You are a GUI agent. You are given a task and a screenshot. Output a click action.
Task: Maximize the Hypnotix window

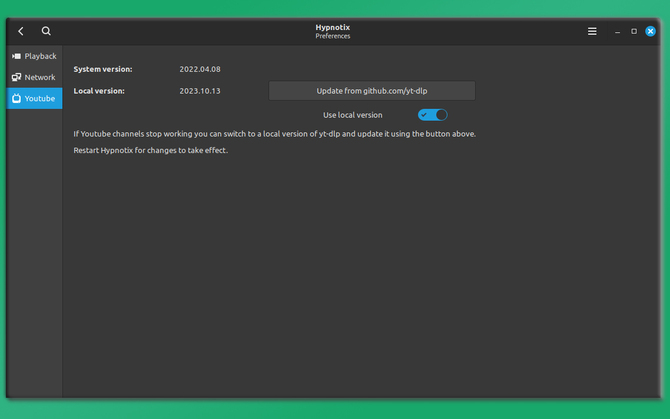click(x=634, y=31)
